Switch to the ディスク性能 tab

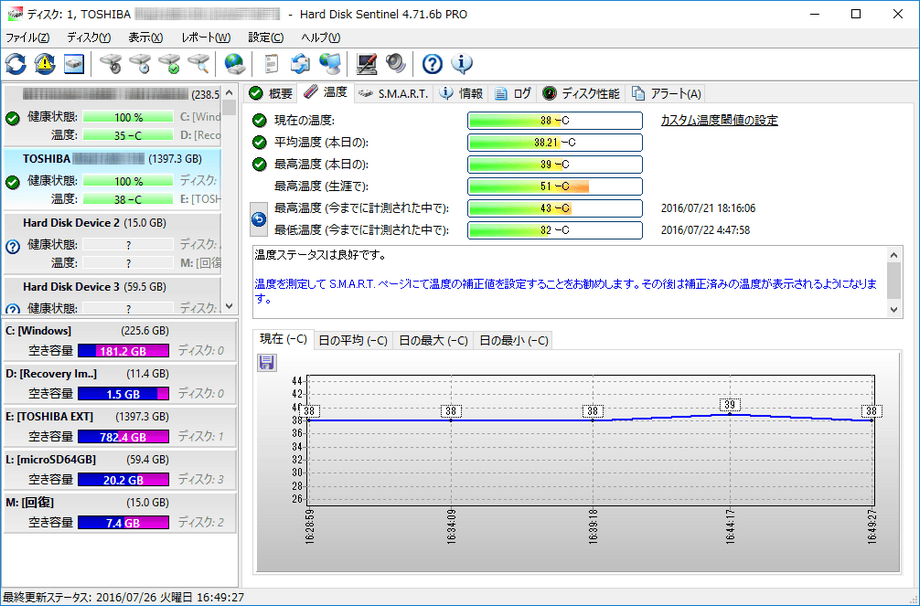coord(581,94)
